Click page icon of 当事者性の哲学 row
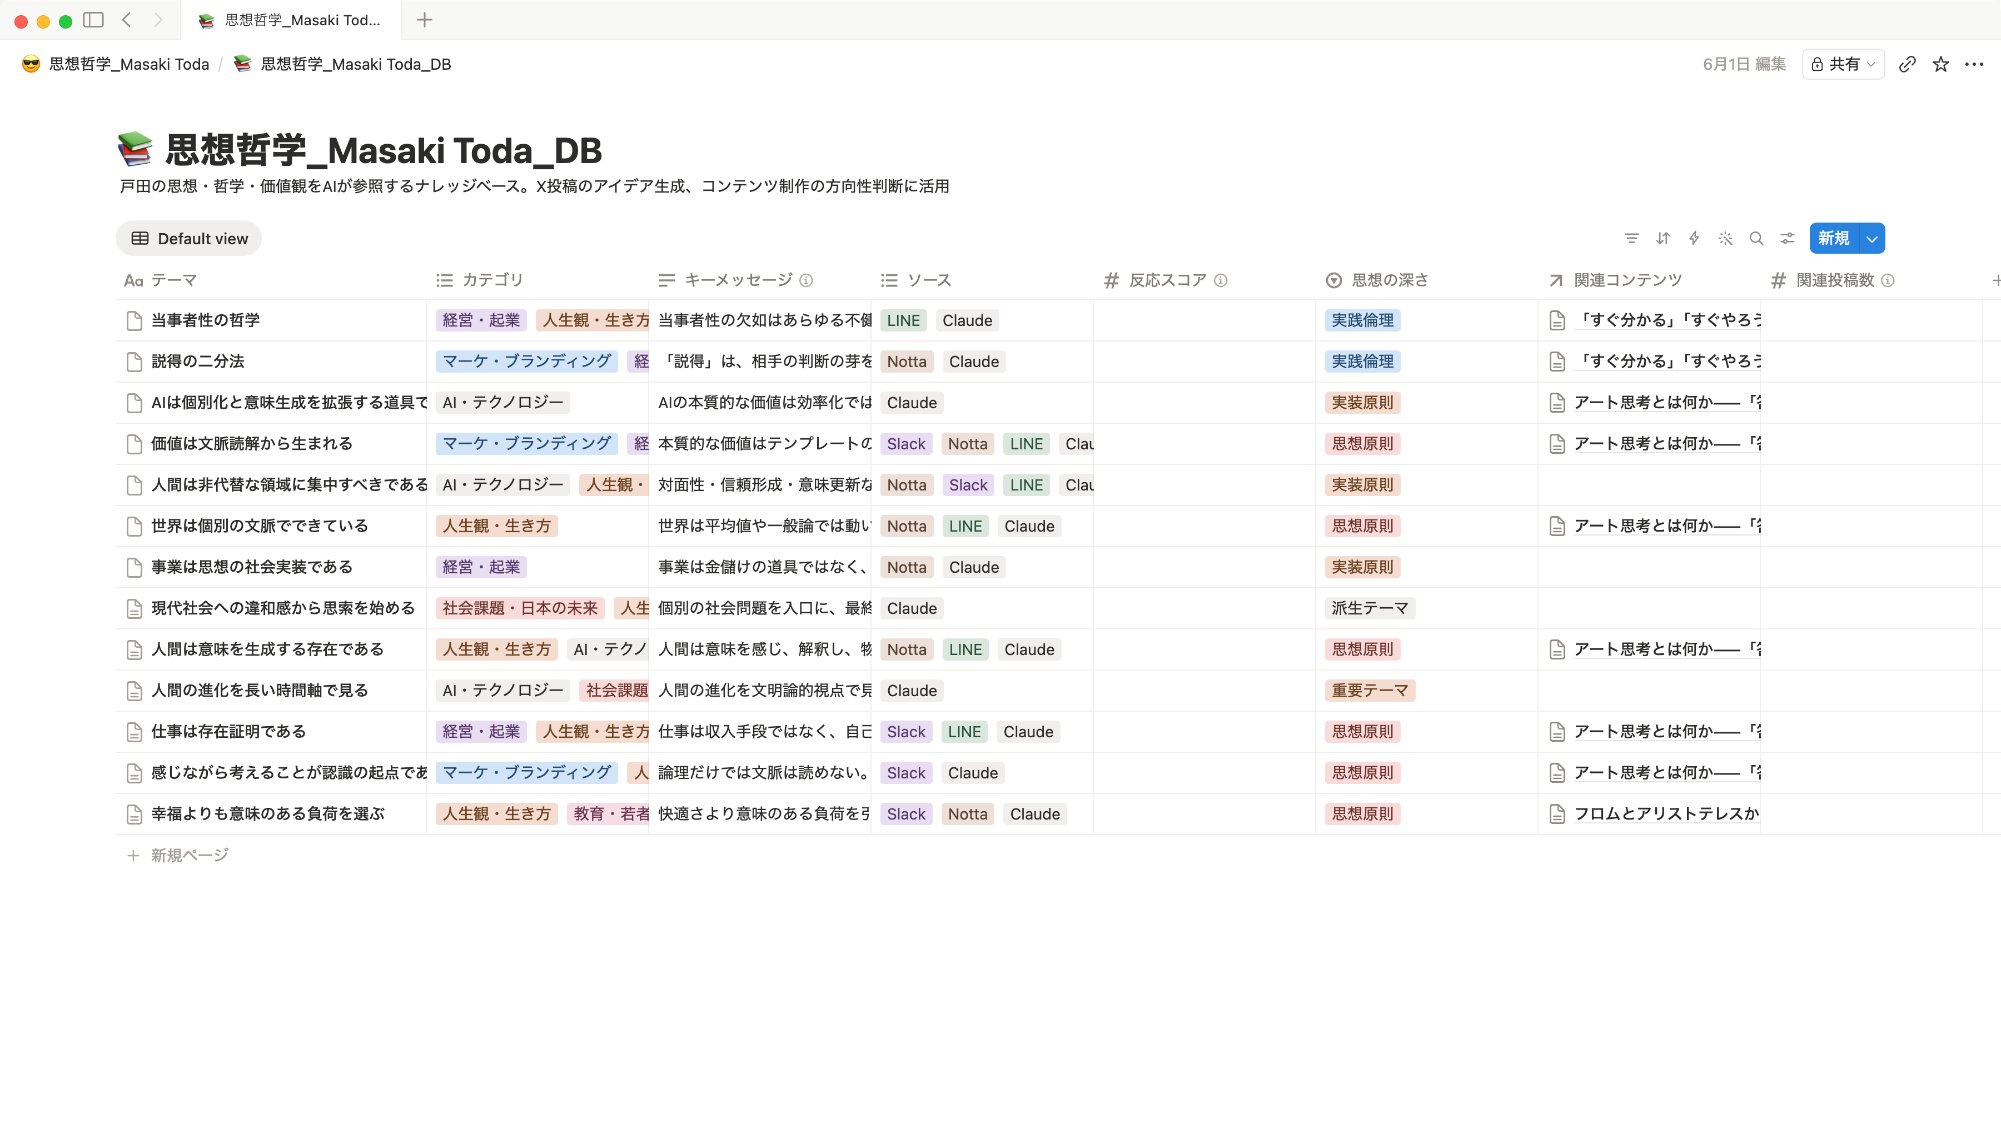The image size is (2001, 1125). pyautogui.click(x=134, y=320)
